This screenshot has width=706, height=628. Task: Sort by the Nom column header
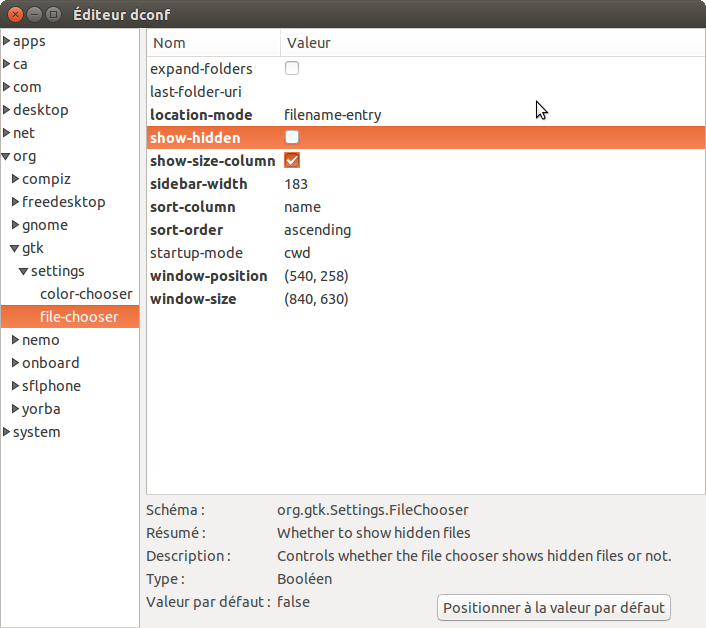coord(213,43)
